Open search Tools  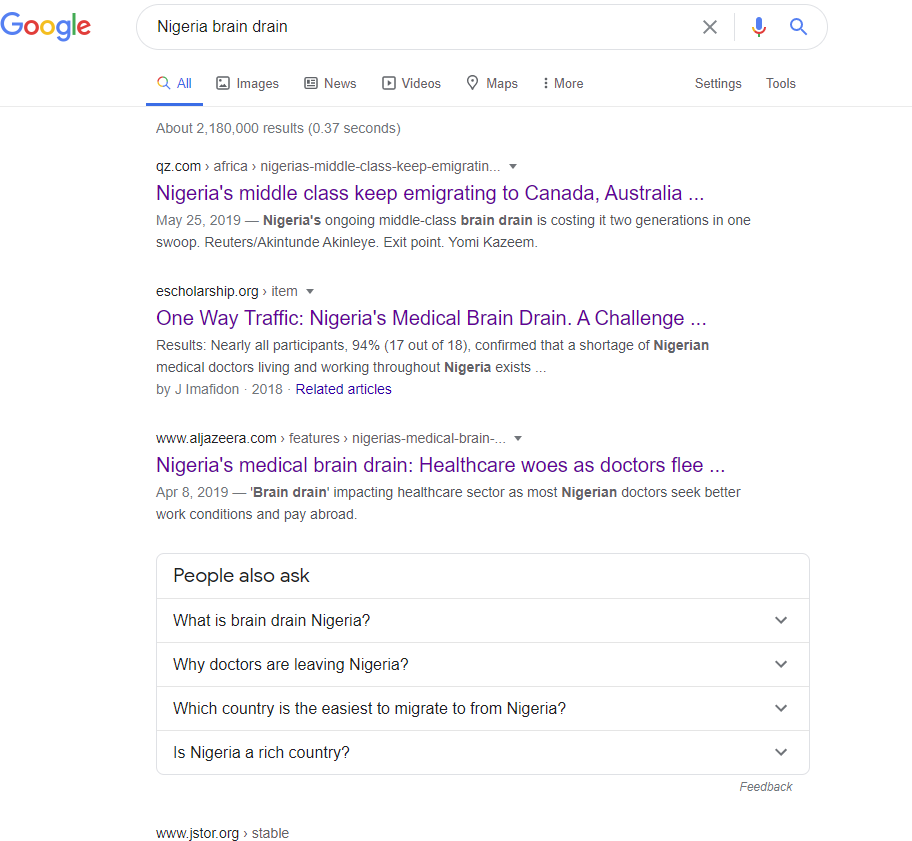point(781,84)
